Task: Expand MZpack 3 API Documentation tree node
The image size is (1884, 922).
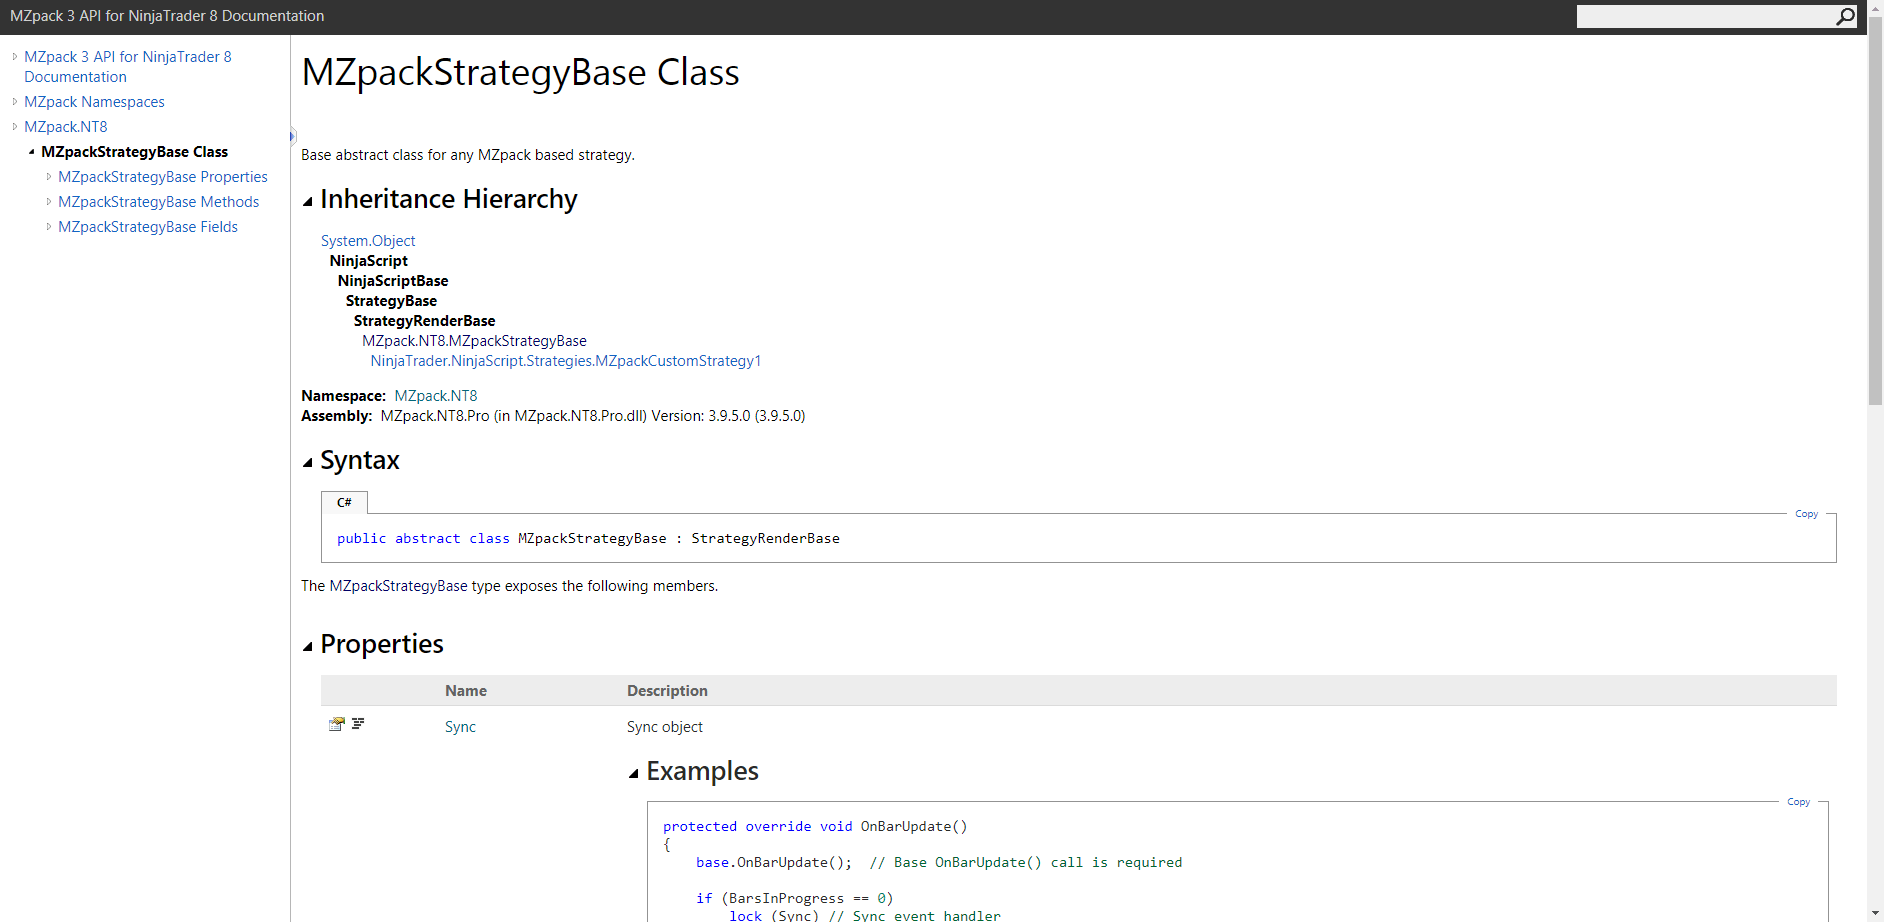Action: point(15,57)
